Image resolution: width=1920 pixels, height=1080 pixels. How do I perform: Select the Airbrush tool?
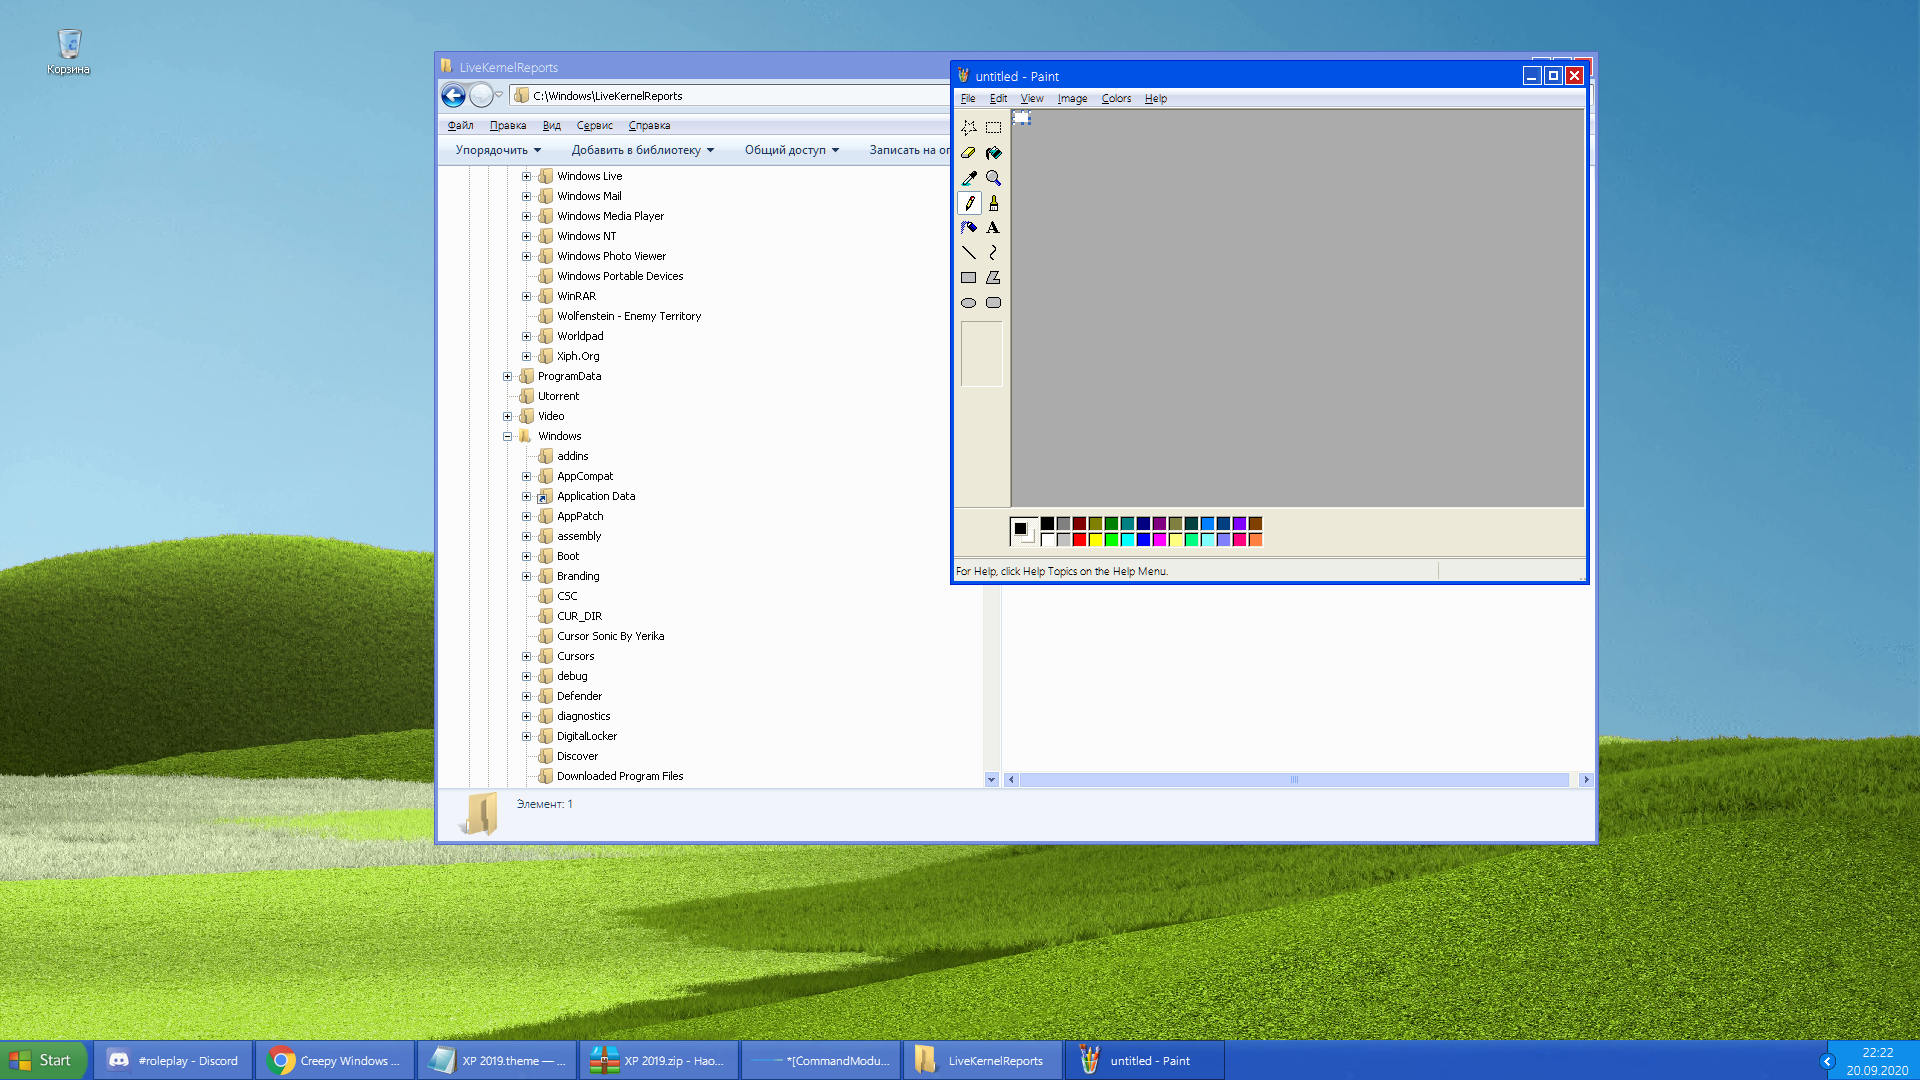coord(969,227)
